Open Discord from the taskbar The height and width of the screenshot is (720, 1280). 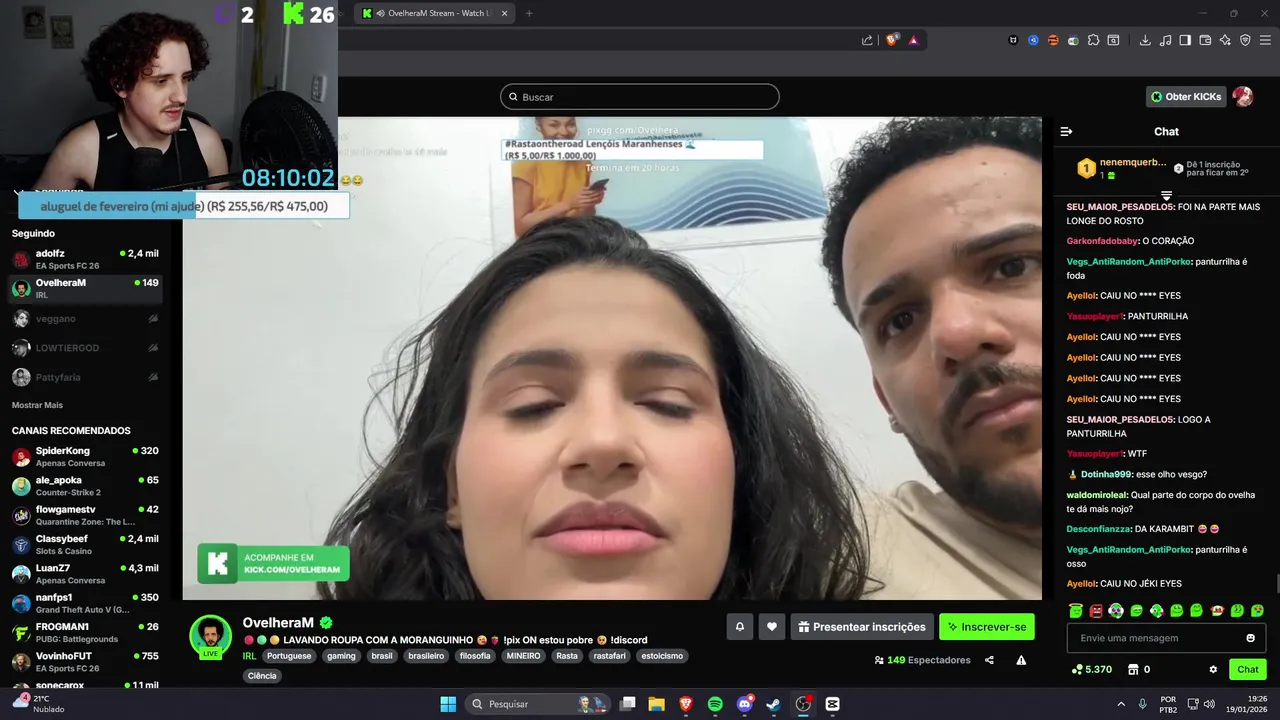[x=744, y=704]
